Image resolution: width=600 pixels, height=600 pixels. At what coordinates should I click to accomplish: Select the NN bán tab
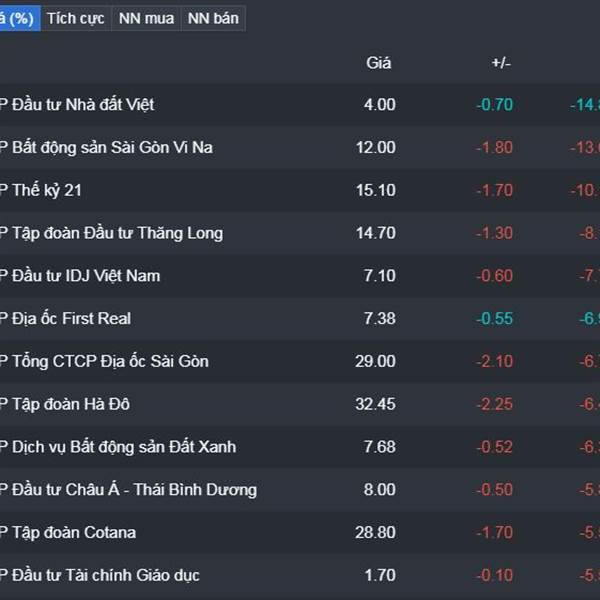click(212, 18)
